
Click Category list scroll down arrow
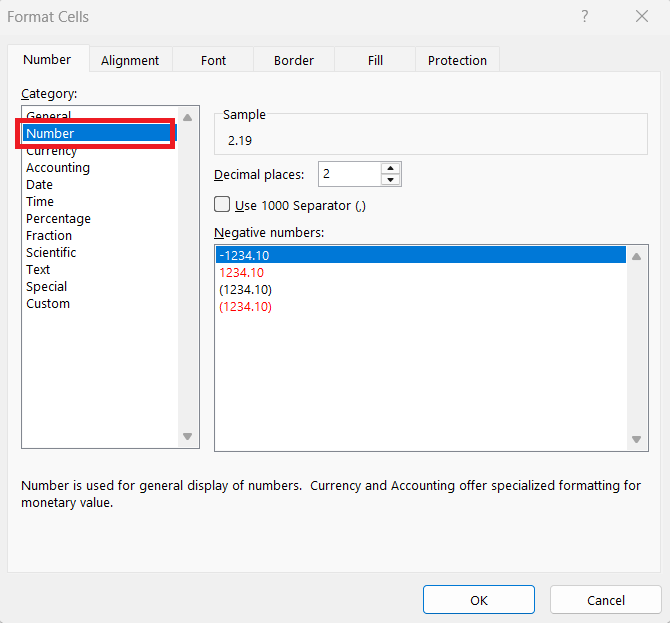(187, 436)
